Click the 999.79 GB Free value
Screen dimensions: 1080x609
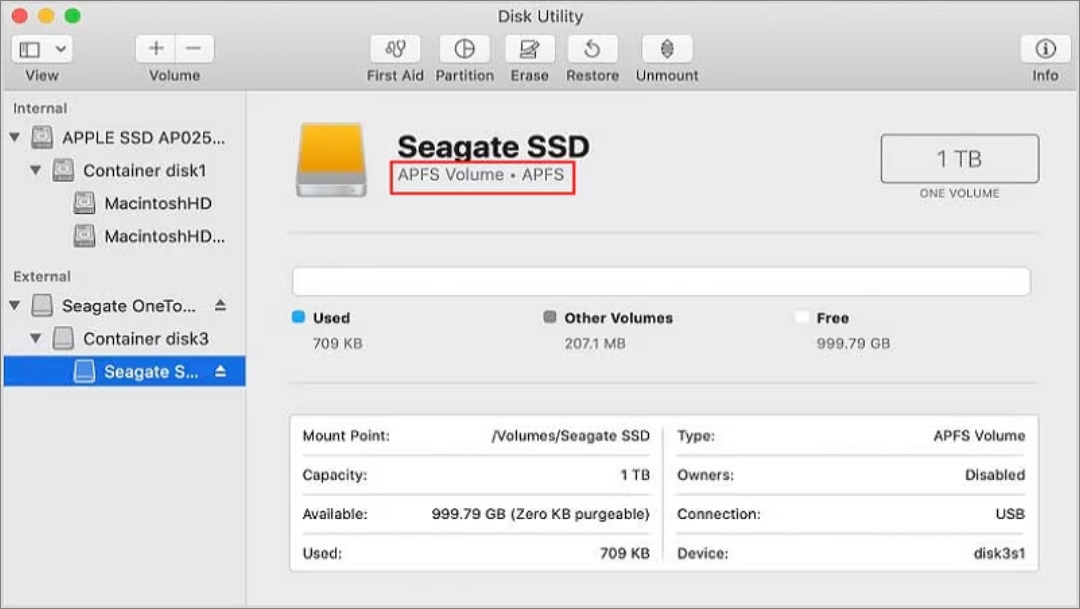853,343
